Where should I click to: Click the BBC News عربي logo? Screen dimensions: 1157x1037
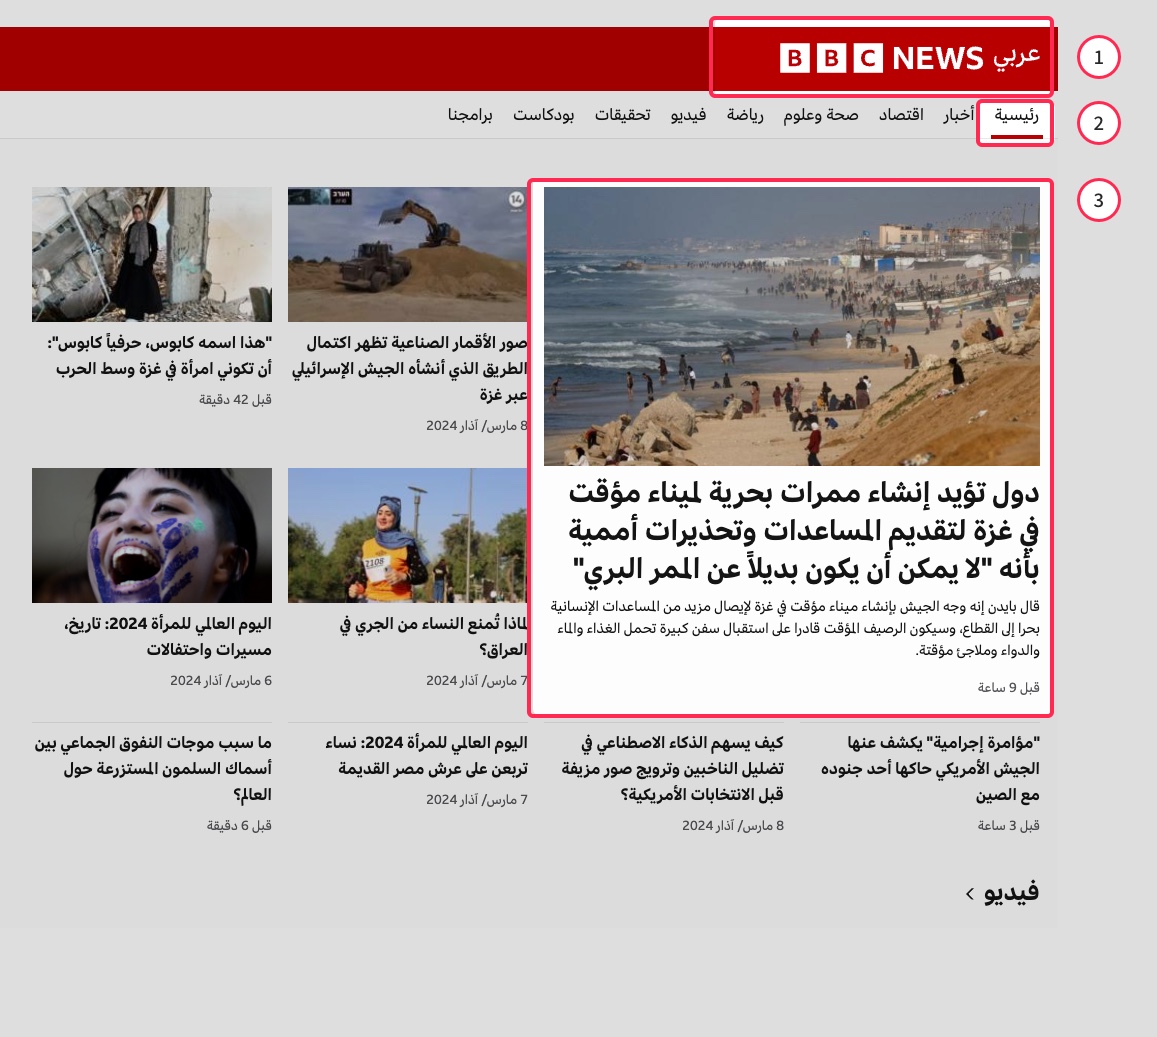910,58
